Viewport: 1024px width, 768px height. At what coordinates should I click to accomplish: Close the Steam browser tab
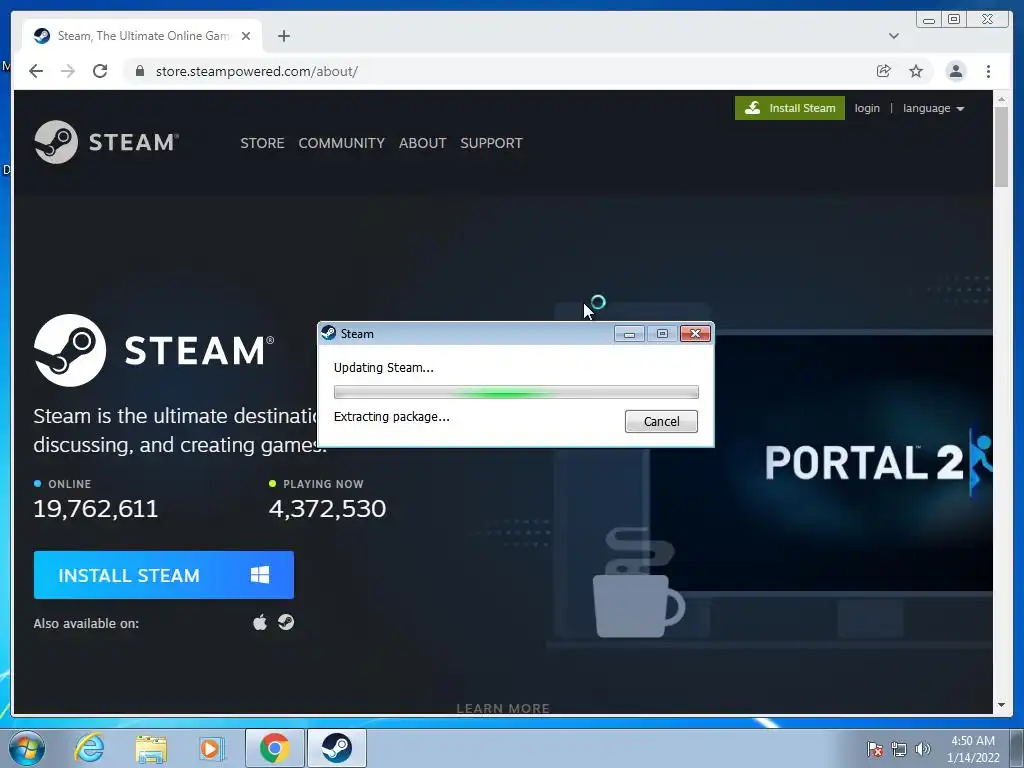point(246,36)
